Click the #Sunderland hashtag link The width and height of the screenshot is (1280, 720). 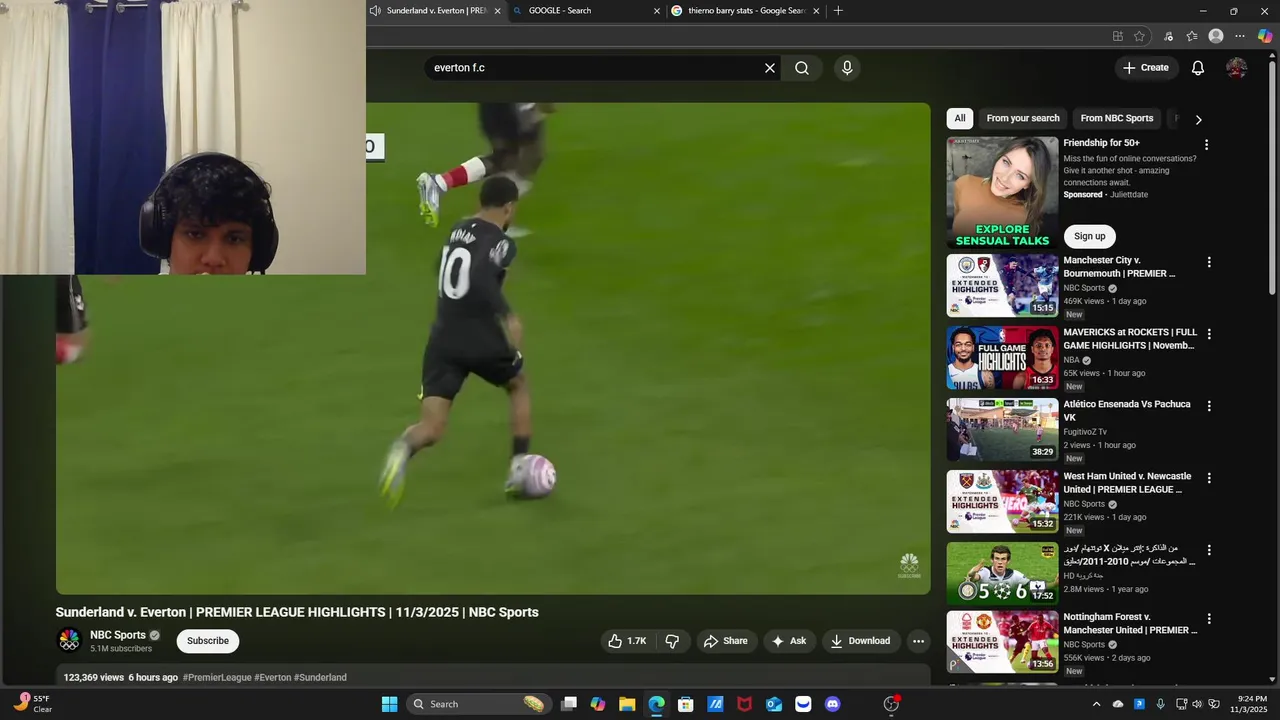(320, 677)
